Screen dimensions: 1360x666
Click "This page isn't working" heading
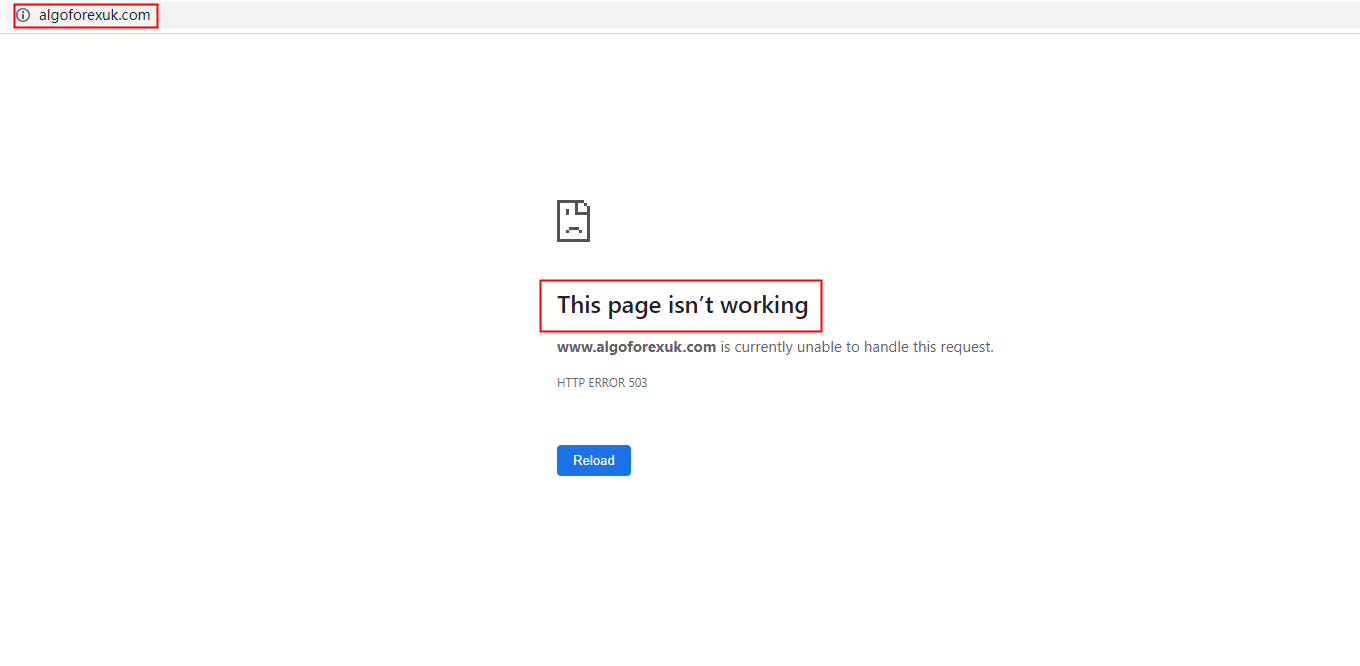682,305
